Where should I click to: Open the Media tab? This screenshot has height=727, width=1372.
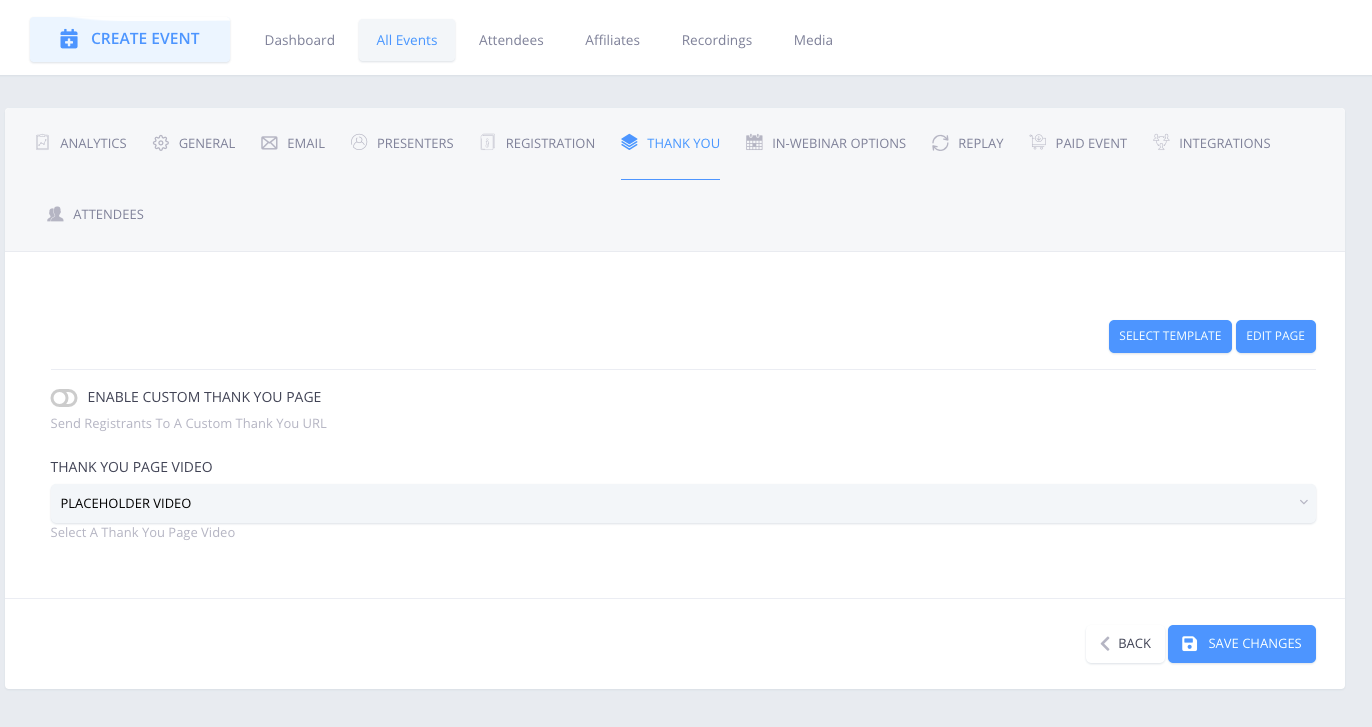813,40
